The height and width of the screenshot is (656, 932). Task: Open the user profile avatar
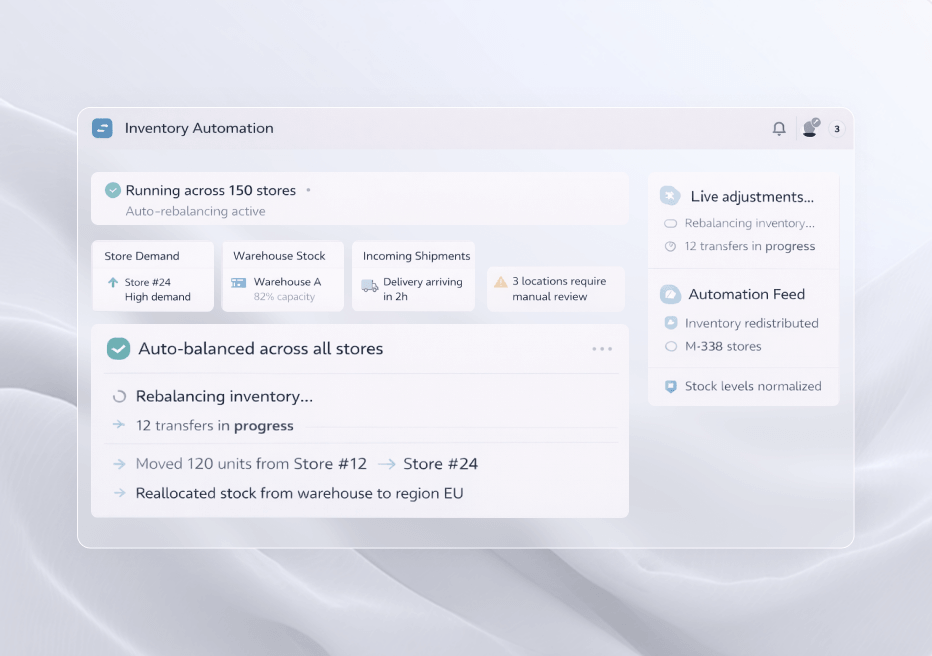tap(811, 128)
